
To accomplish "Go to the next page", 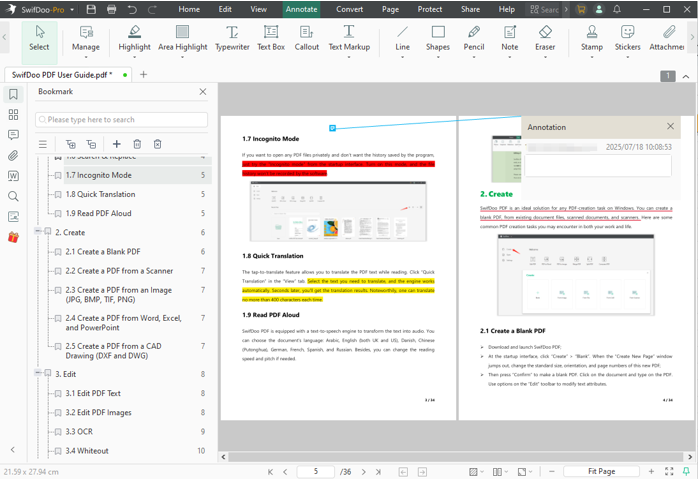I will point(363,471).
